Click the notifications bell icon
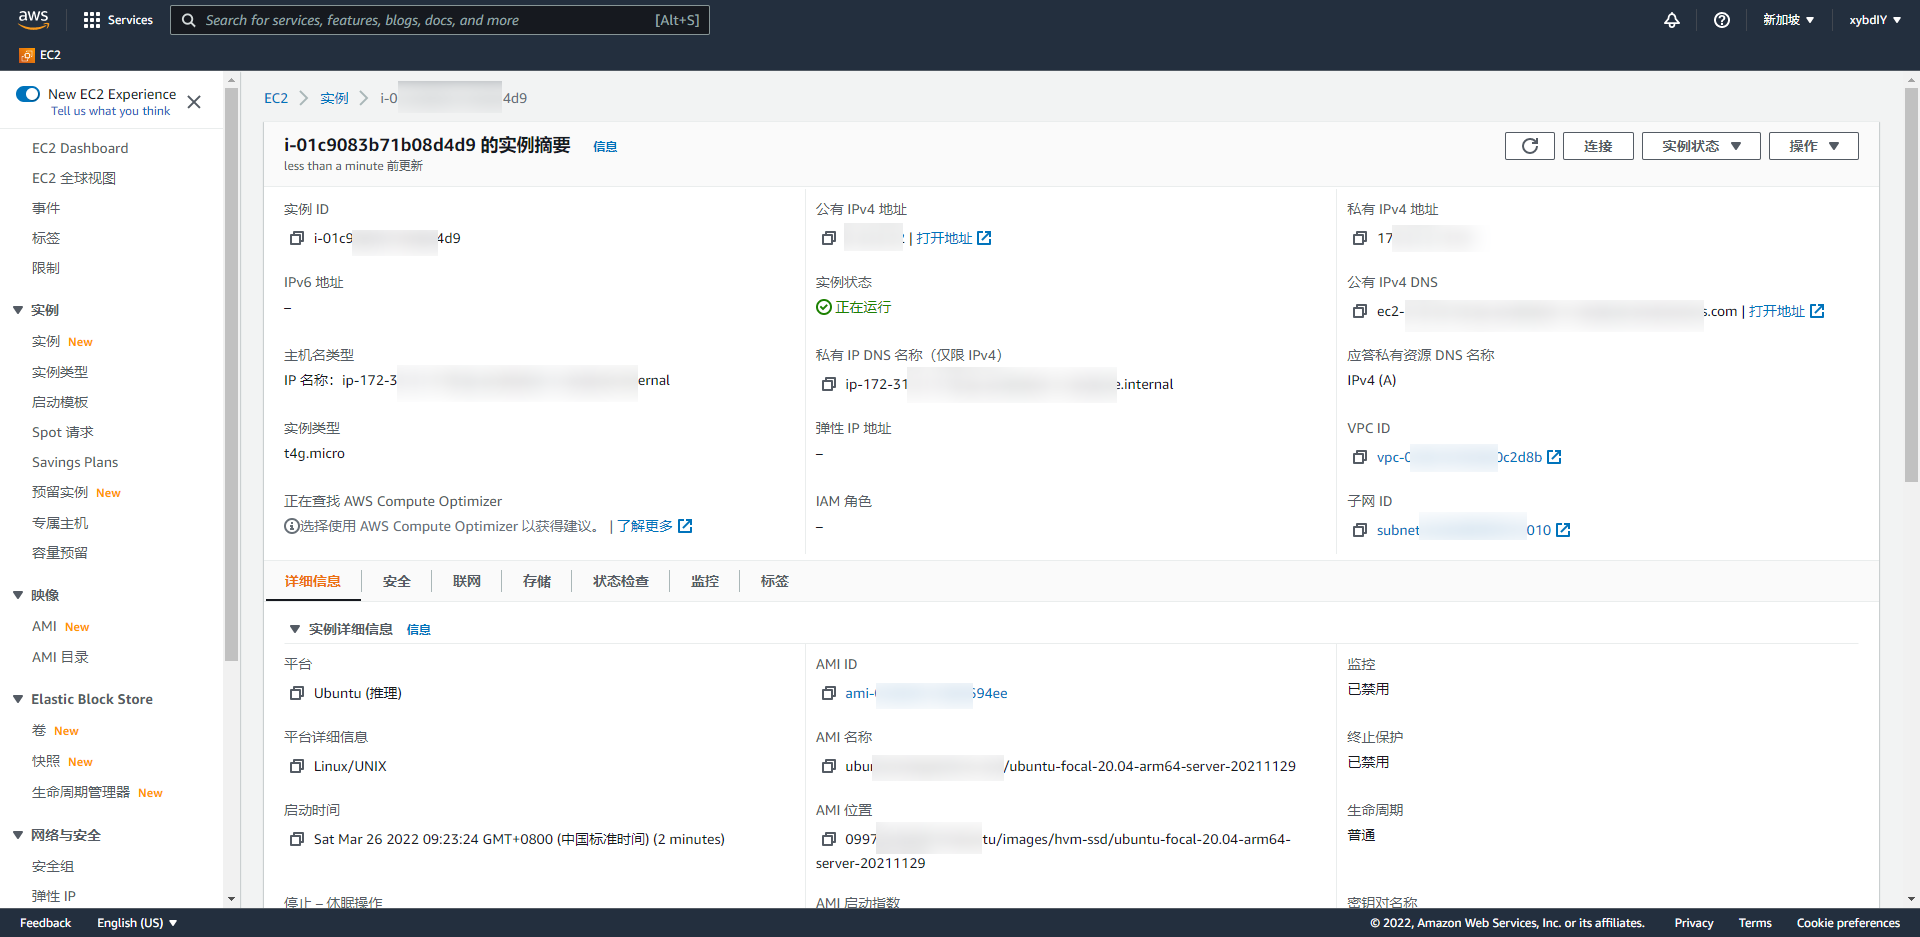 1672,20
